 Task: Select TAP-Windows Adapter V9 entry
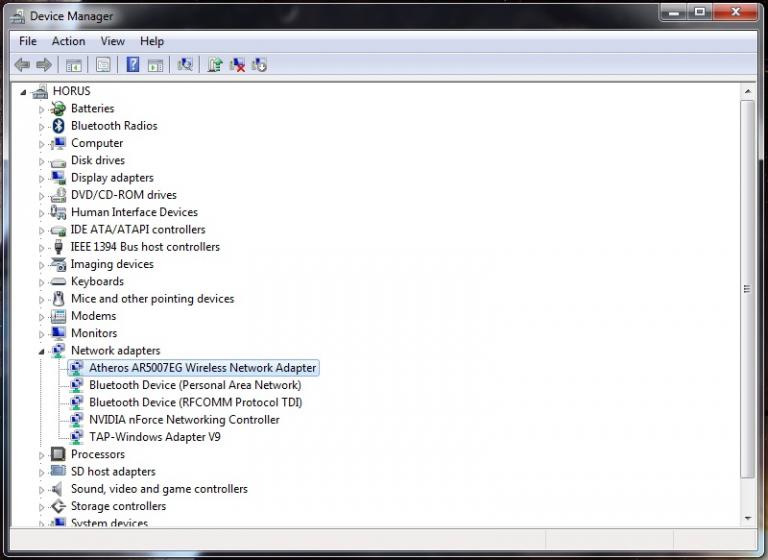pyautogui.click(x=154, y=437)
